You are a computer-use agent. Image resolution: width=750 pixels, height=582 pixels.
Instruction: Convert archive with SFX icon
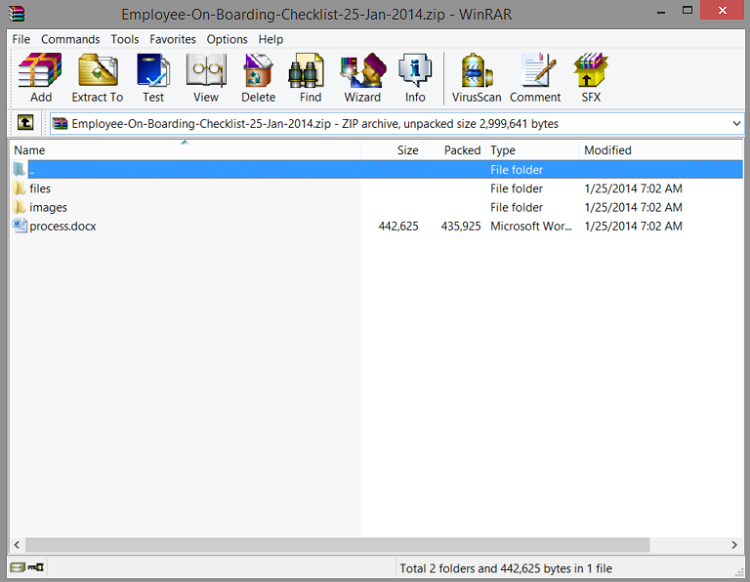[591, 78]
